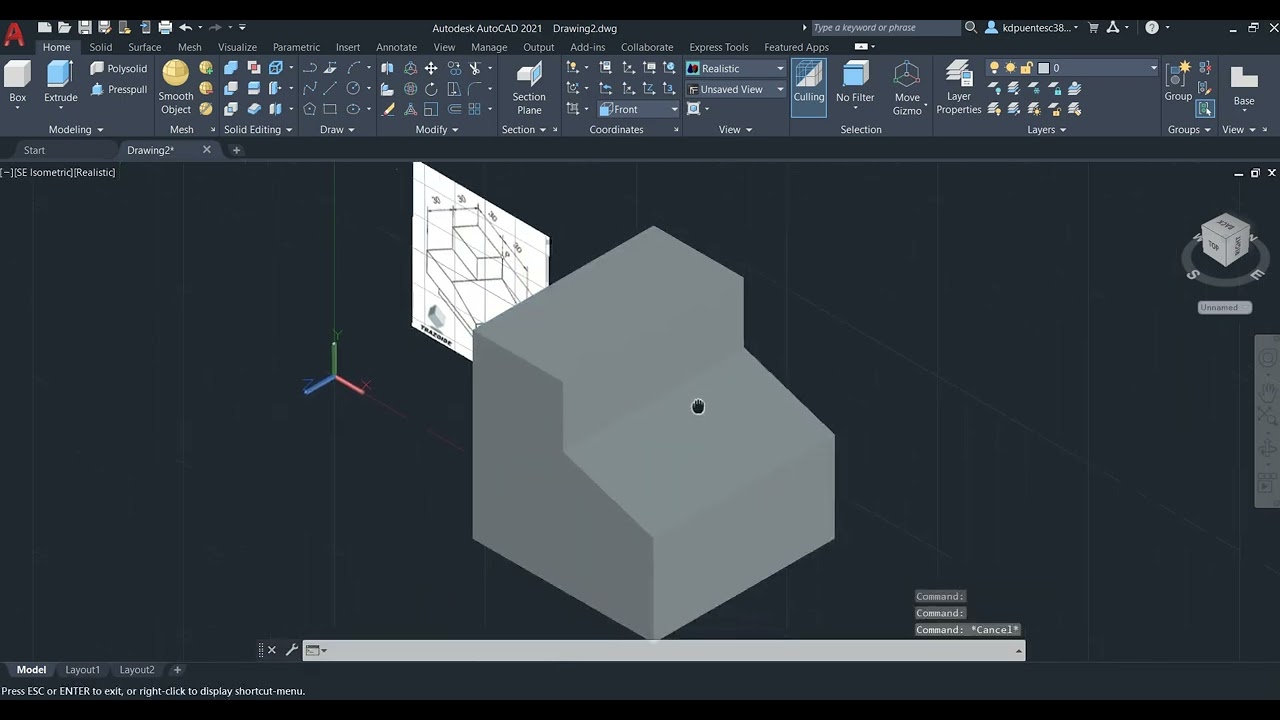1280x720 pixels.
Task: Click the search binoculars icon
Action: click(x=970, y=28)
